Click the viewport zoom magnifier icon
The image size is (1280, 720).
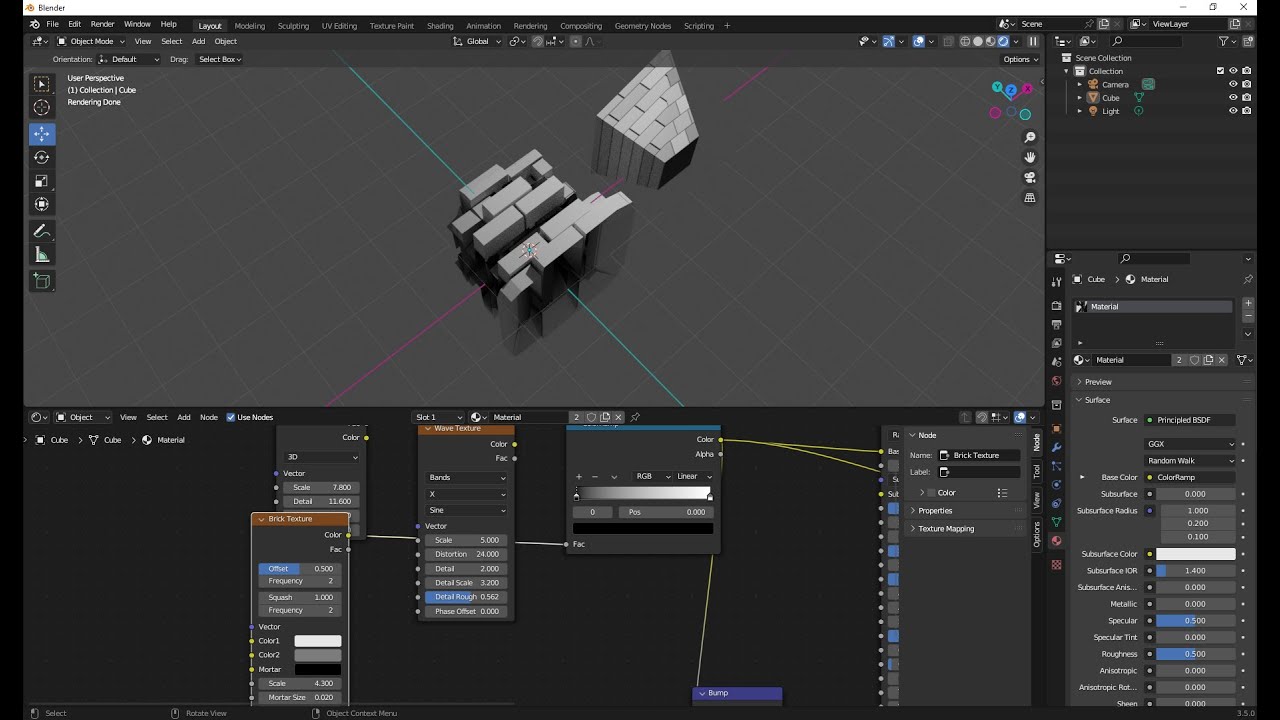pyautogui.click(x=1030, y=137)
